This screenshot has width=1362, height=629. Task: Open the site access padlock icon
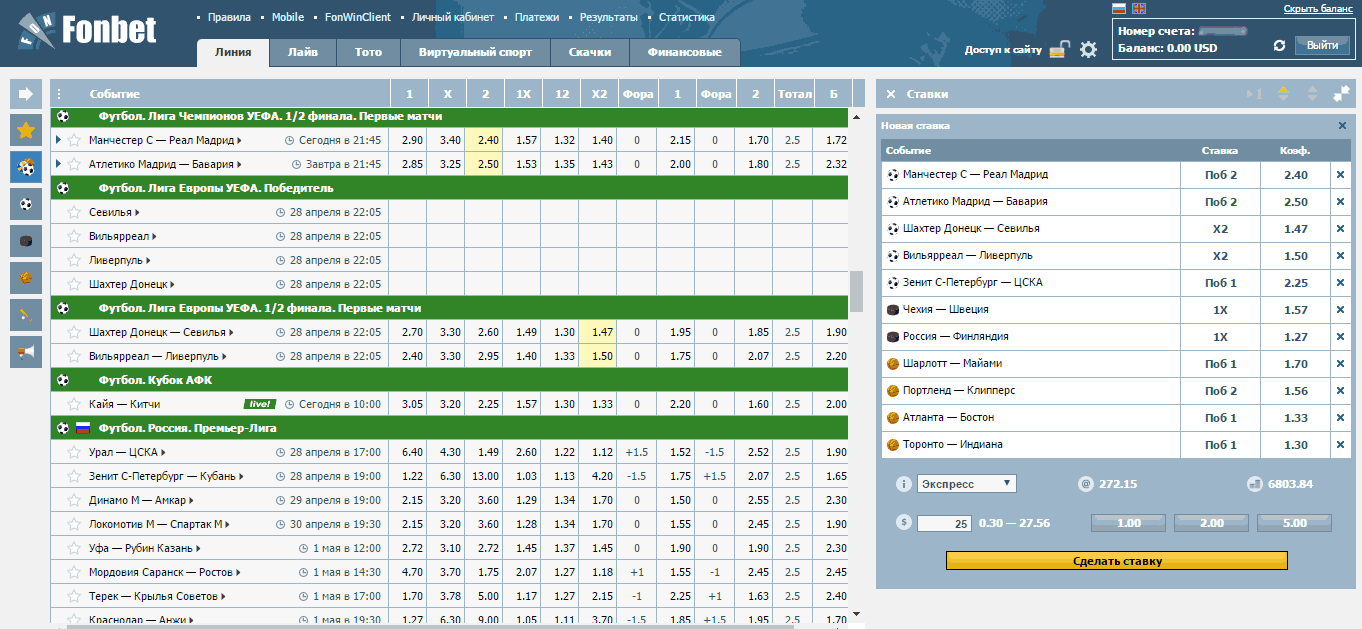pos(1061,49)
